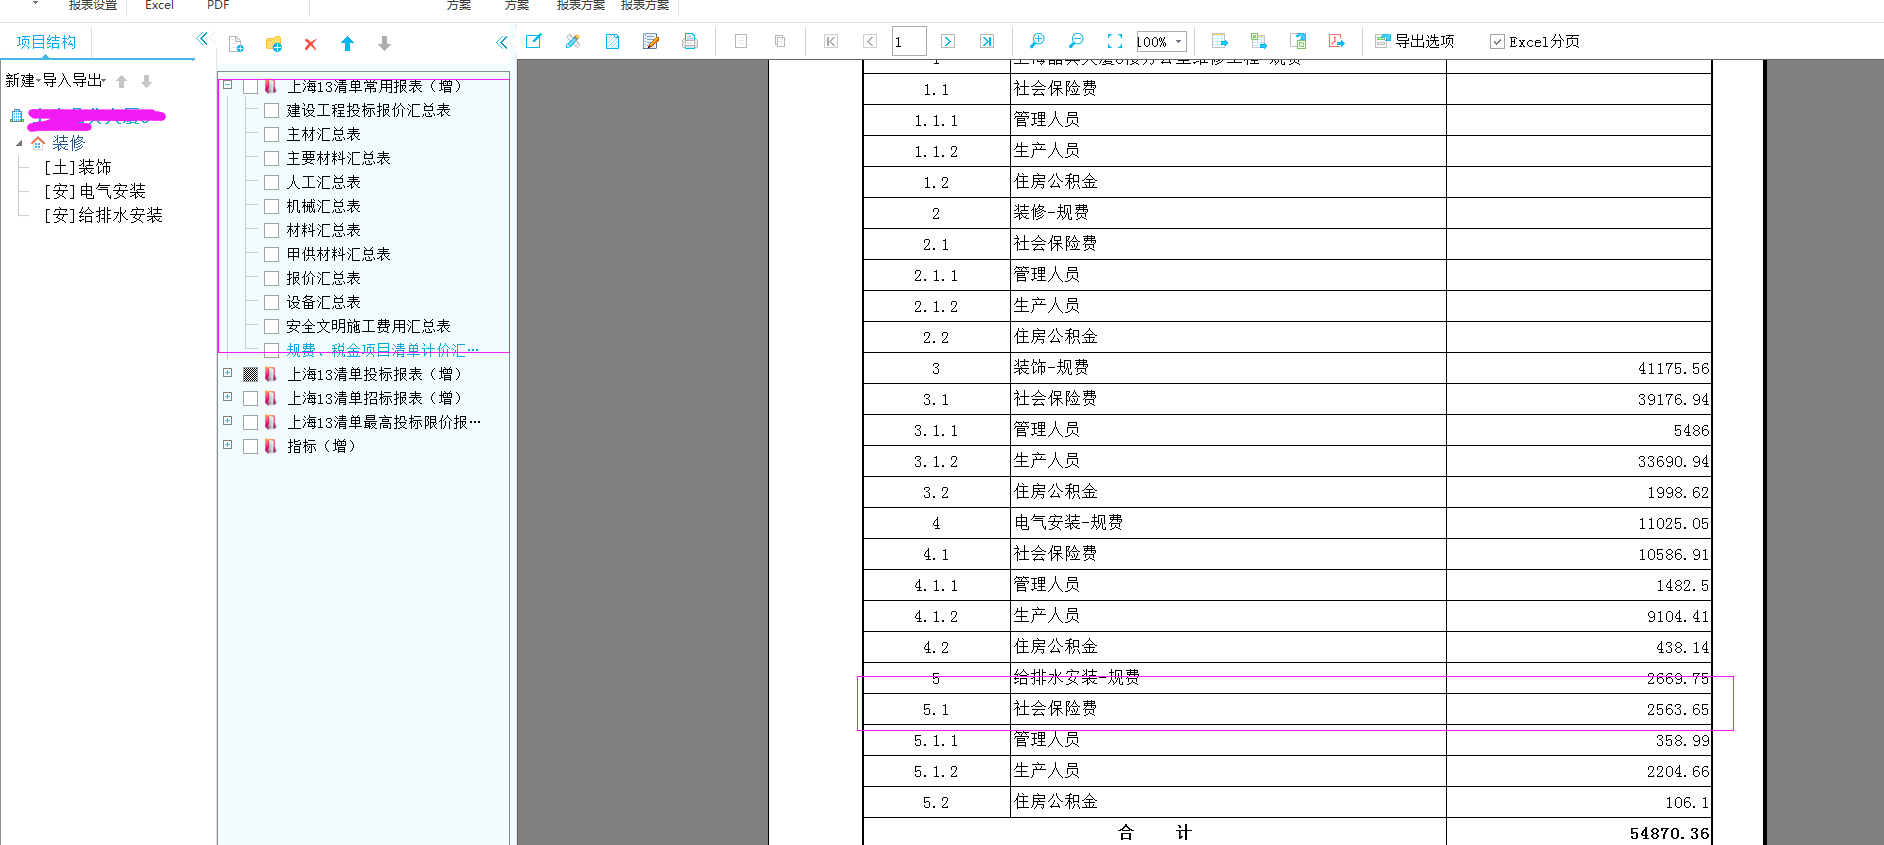Click the new report document icon
This screenshot has width=1884, height=845.
[x=236, y=44]
